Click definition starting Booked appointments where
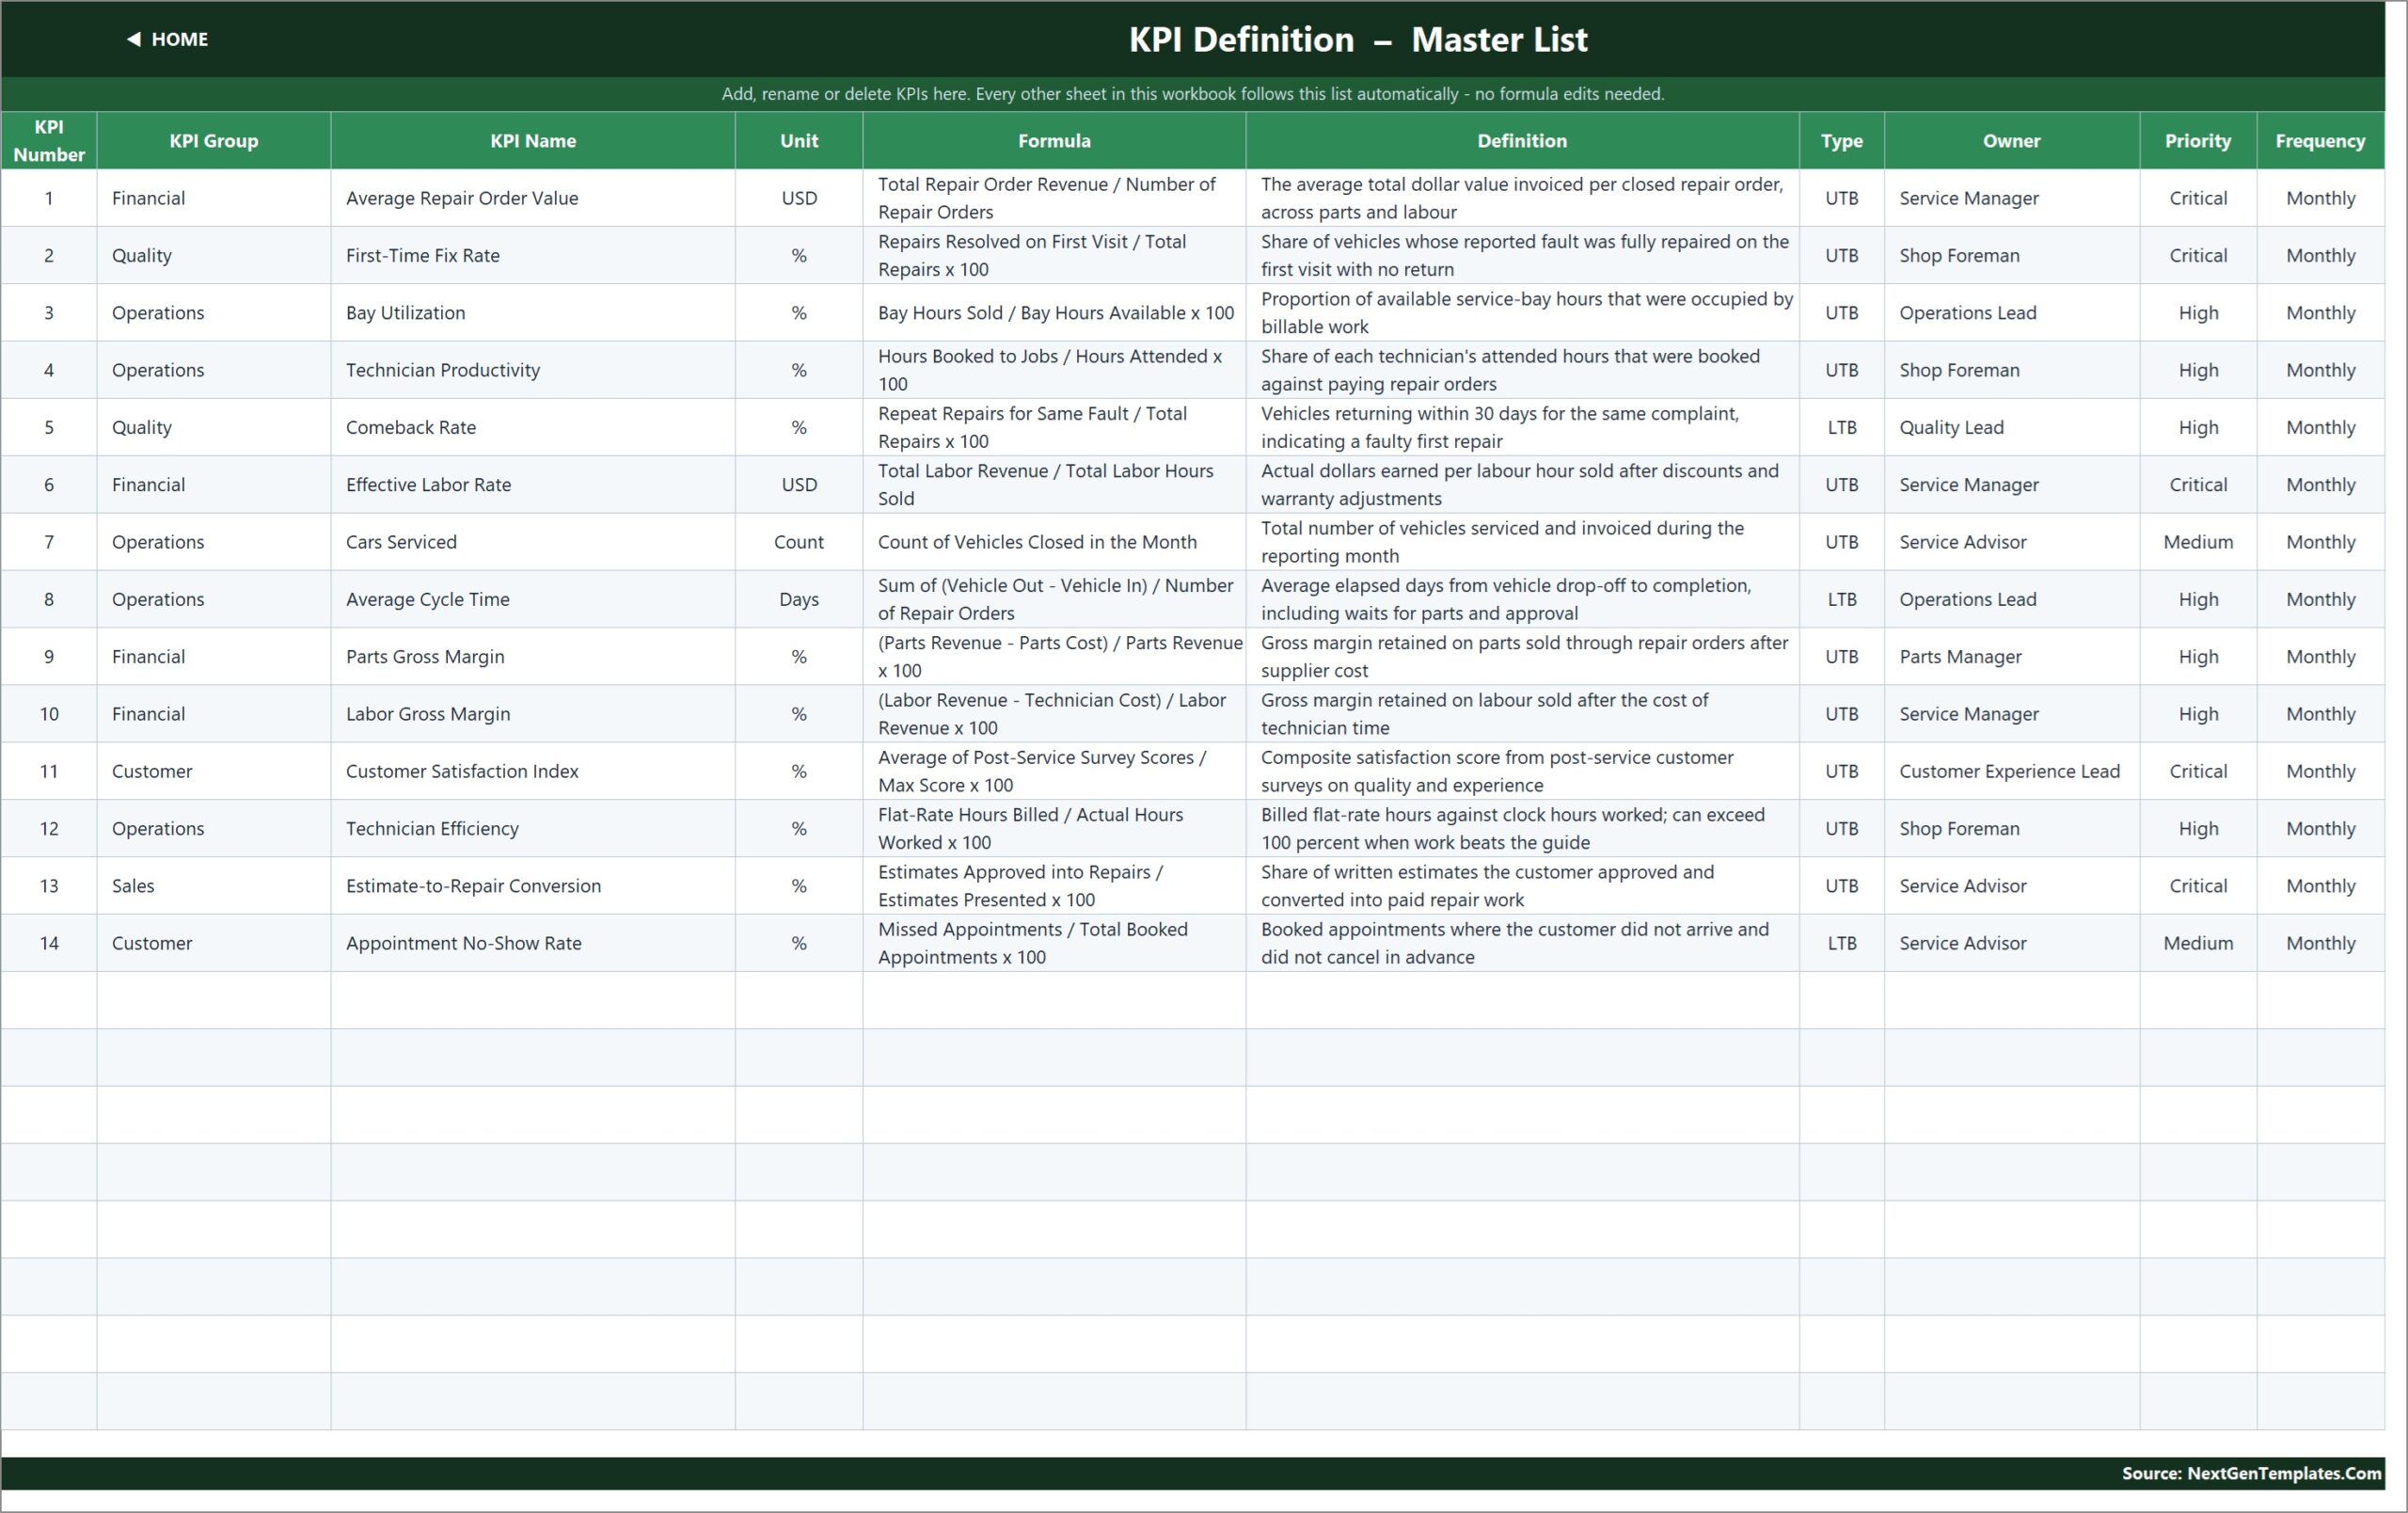Image resolution: width=2408 pixels, height=1513 pixels. pos(1522,943)
